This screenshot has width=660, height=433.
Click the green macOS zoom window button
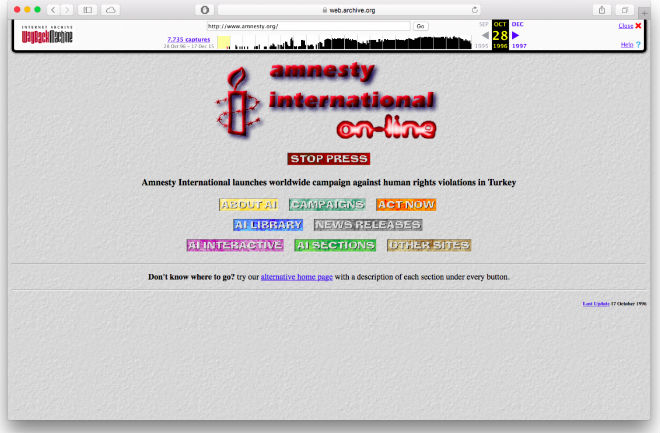[37, 10]
